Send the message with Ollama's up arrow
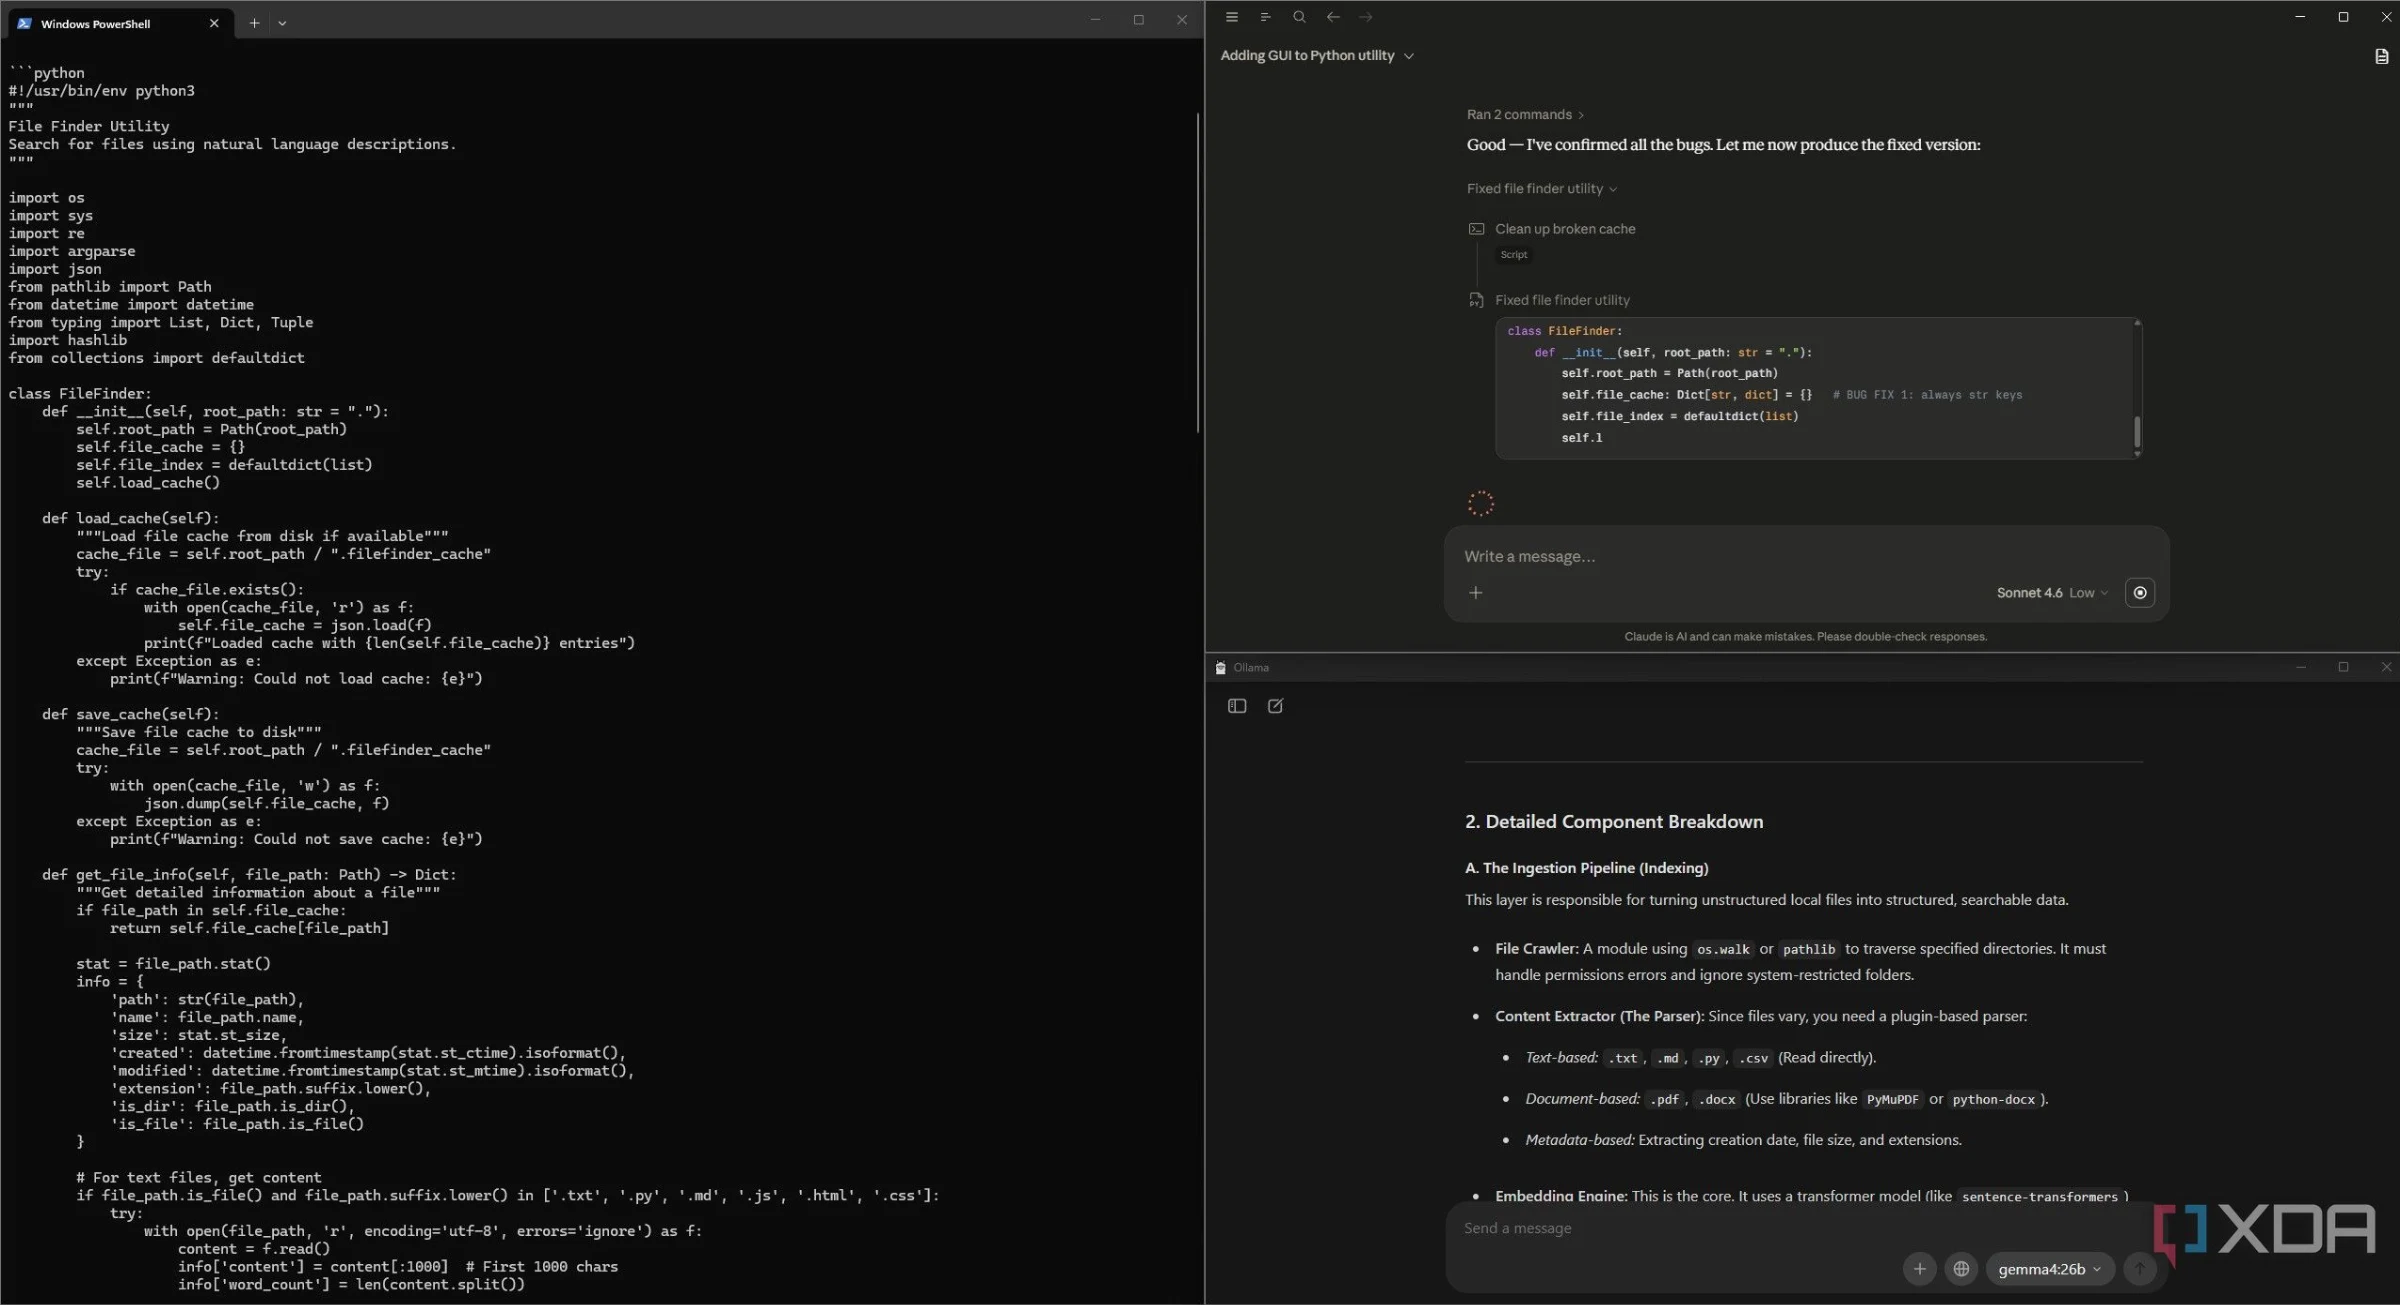 tap(2139, 1269)
